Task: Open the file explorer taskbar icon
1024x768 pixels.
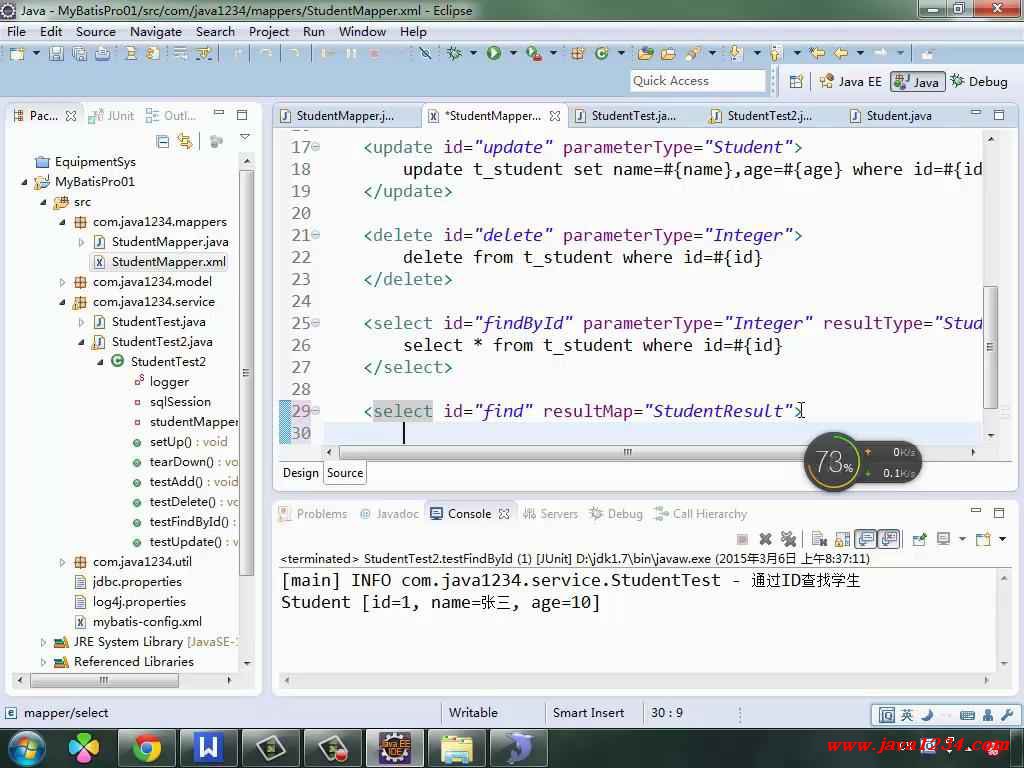Action: point(457,748)
